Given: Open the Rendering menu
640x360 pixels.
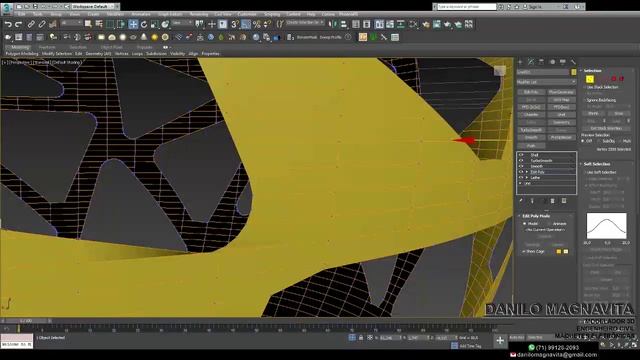Looking at the screenshot, I should [199, 14].
